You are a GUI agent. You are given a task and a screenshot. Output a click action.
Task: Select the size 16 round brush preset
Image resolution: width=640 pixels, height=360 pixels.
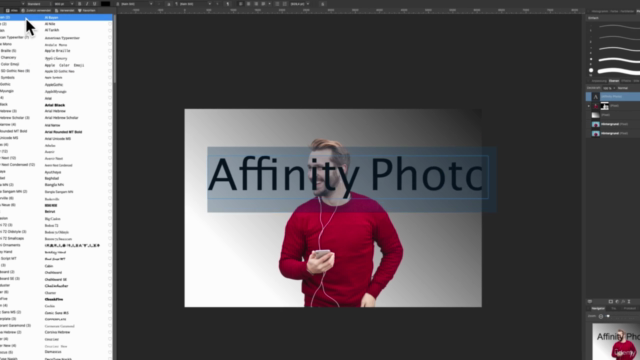point(591,71)
